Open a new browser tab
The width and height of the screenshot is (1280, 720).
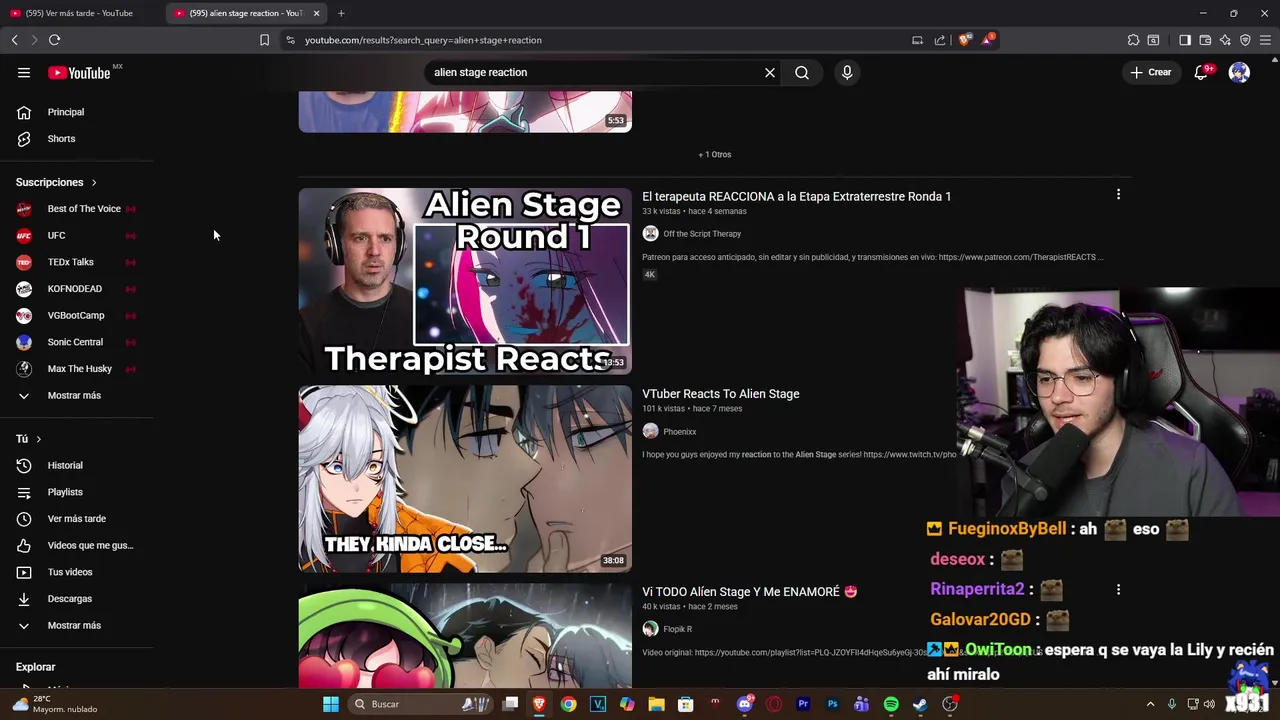tap(341, 13)
